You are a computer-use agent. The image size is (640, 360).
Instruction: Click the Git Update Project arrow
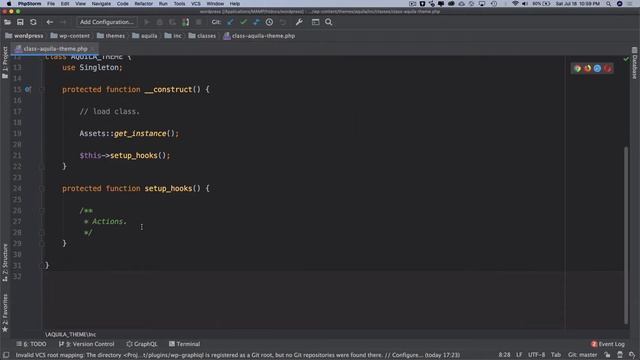tap(231, 22)
